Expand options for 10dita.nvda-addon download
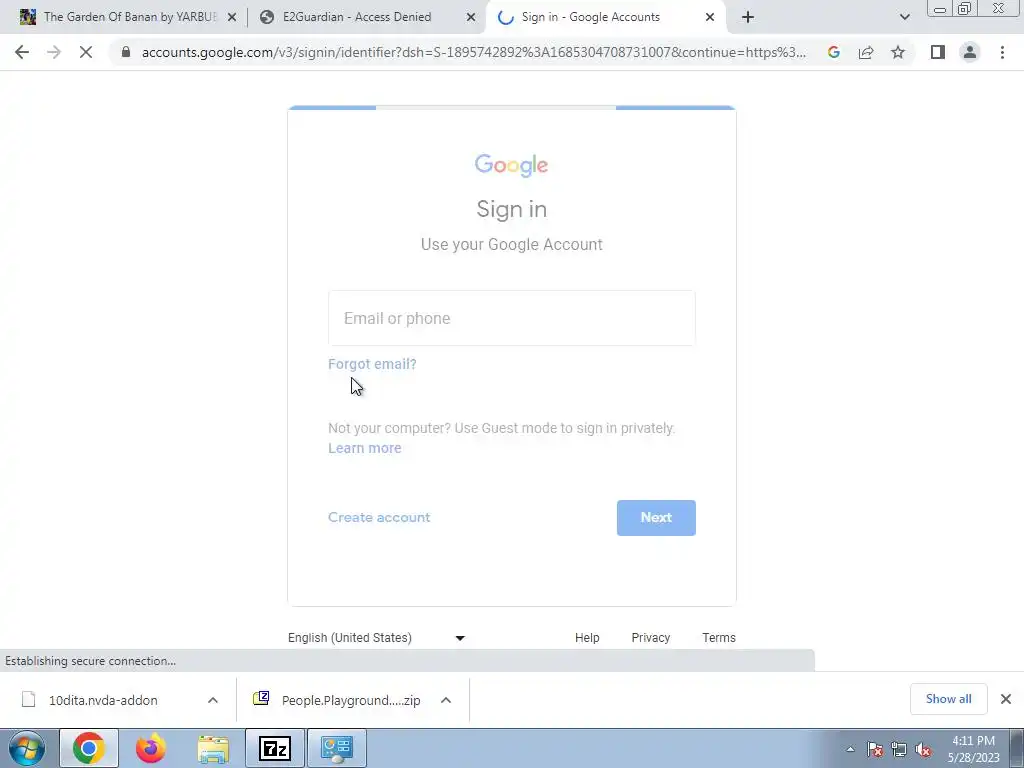This screenshot has width=1024, height=768. [213, 700]
